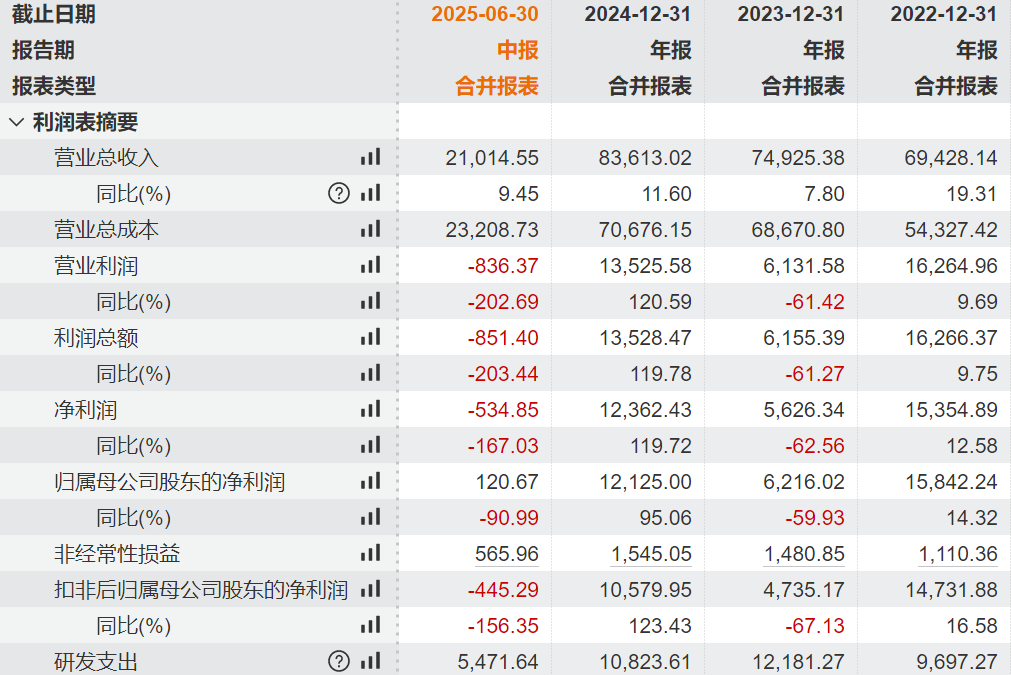Image resolution: width=1011 pixels, height=675 pixels.
Task: Select the 报表类型 header label
Action: tap(54, 86)
